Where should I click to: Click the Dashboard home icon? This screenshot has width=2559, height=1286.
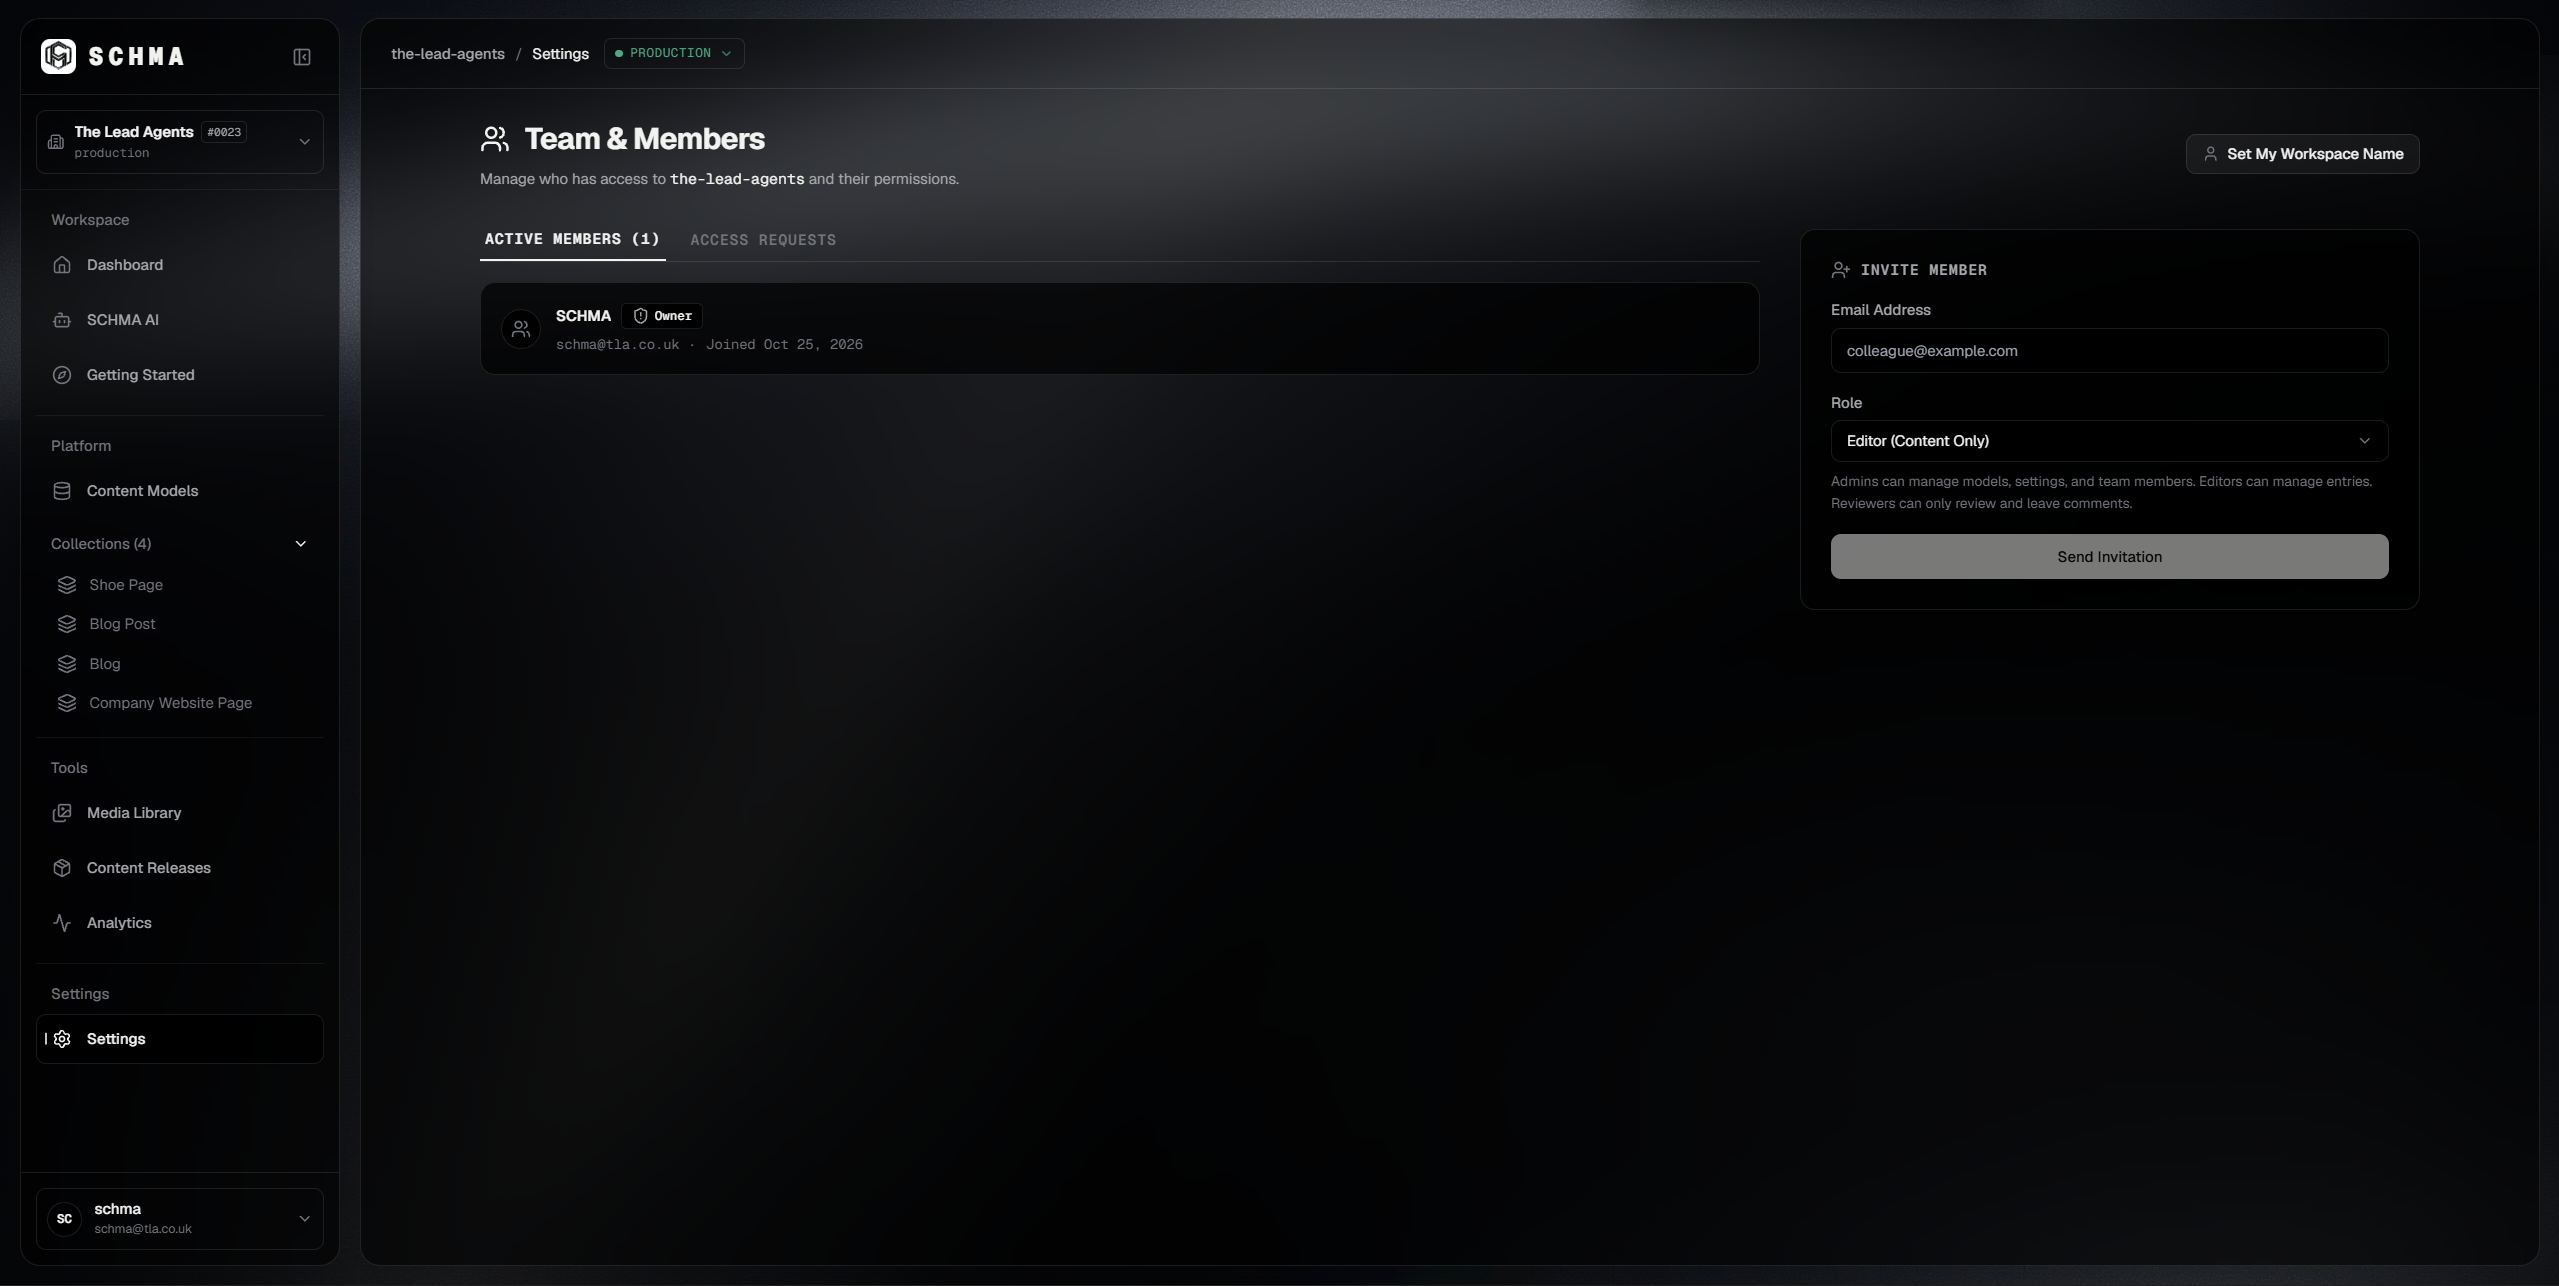tap(62, 265)
